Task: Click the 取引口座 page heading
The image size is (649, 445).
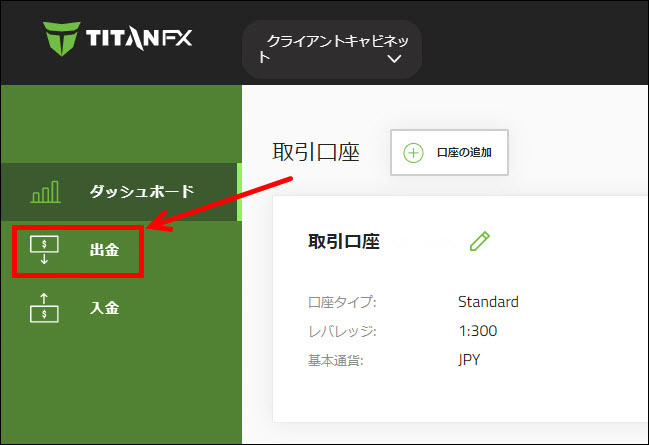Action: click(x=315, y=152)
